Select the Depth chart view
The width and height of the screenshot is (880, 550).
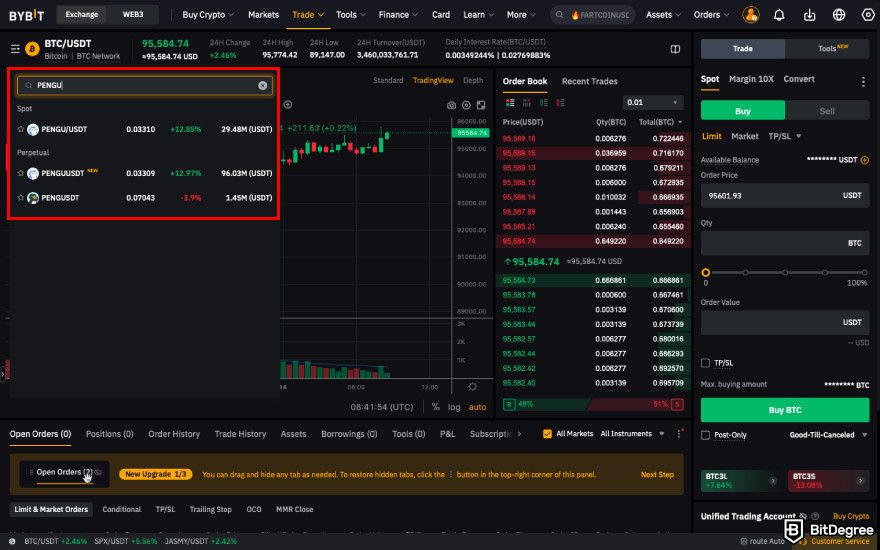473,80
